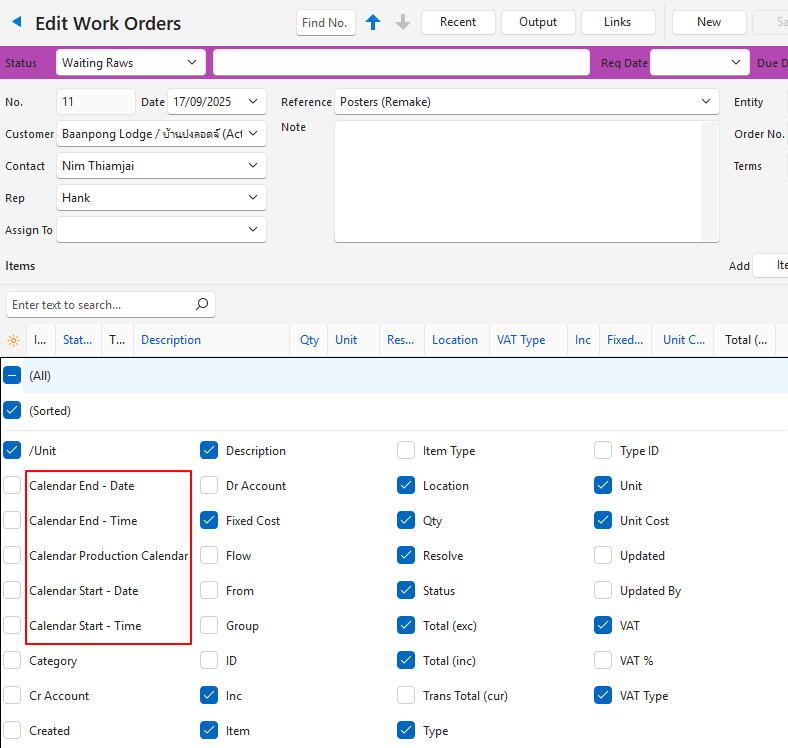Screen dimensions: 788x748
Task: Tick the VAT % column checkbox
Action: [603, 661]
